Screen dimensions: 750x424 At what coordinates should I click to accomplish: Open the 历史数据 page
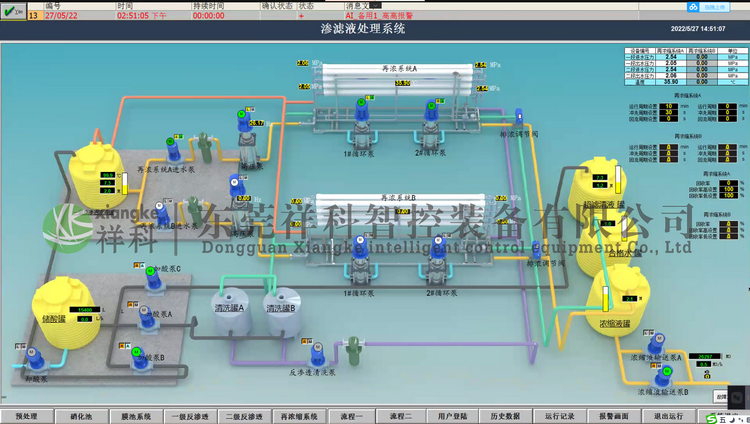[506, 416]
